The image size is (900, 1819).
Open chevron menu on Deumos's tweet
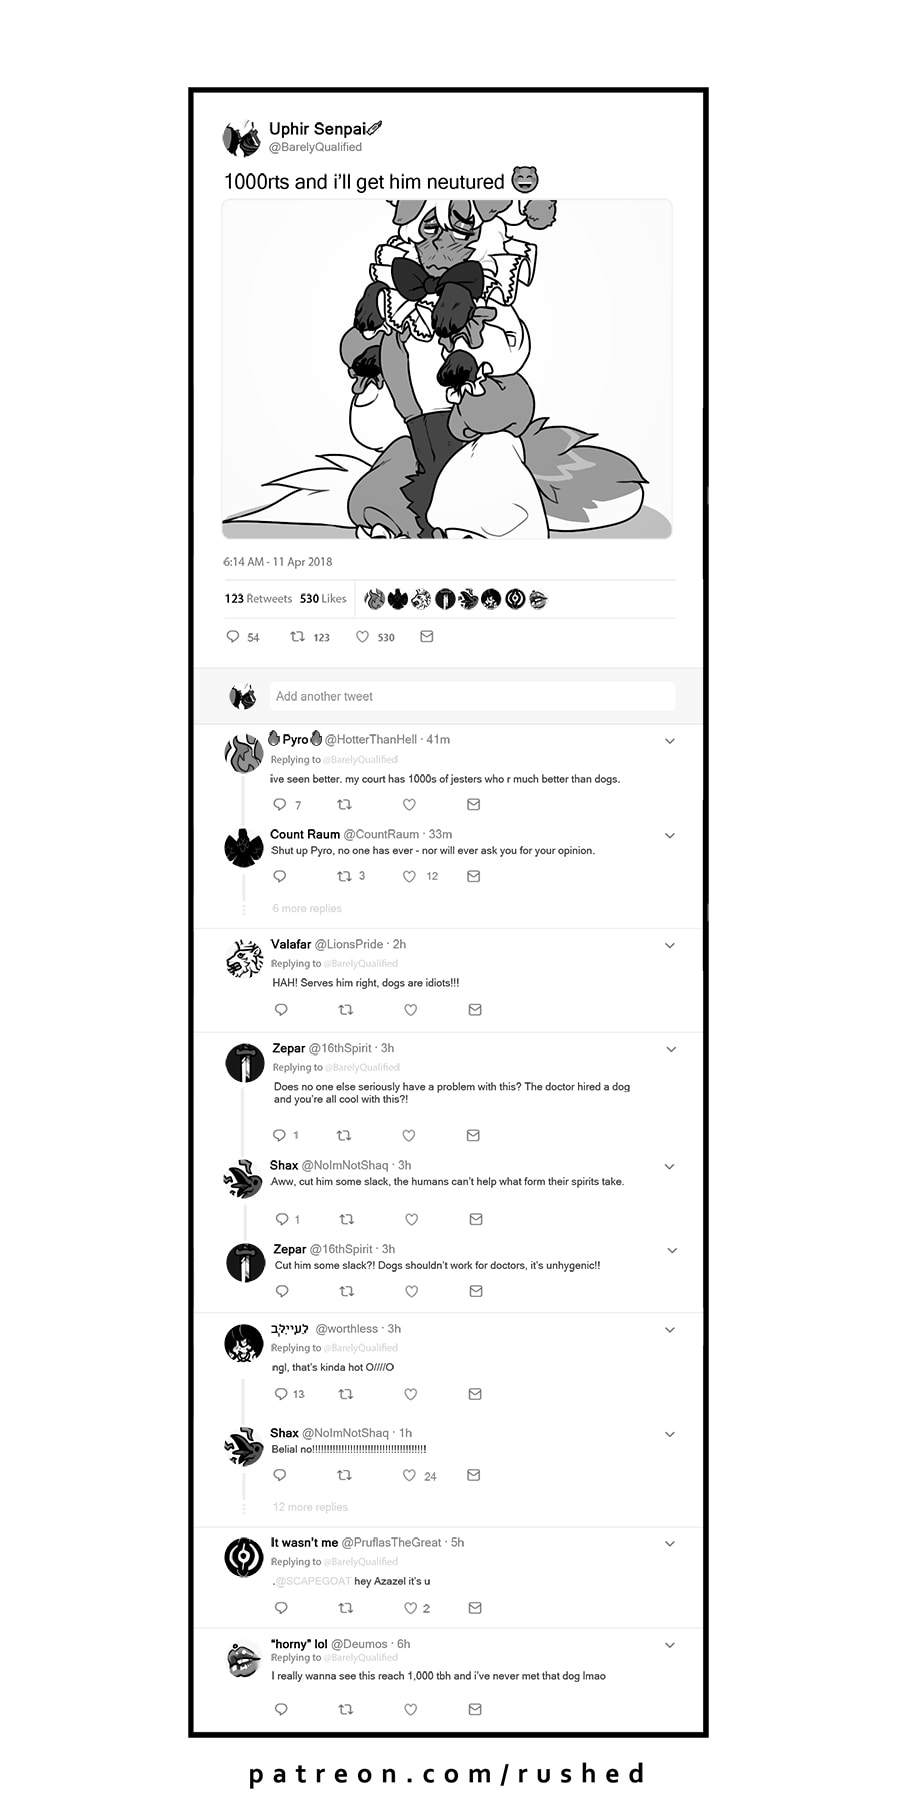coord(670,1645)
